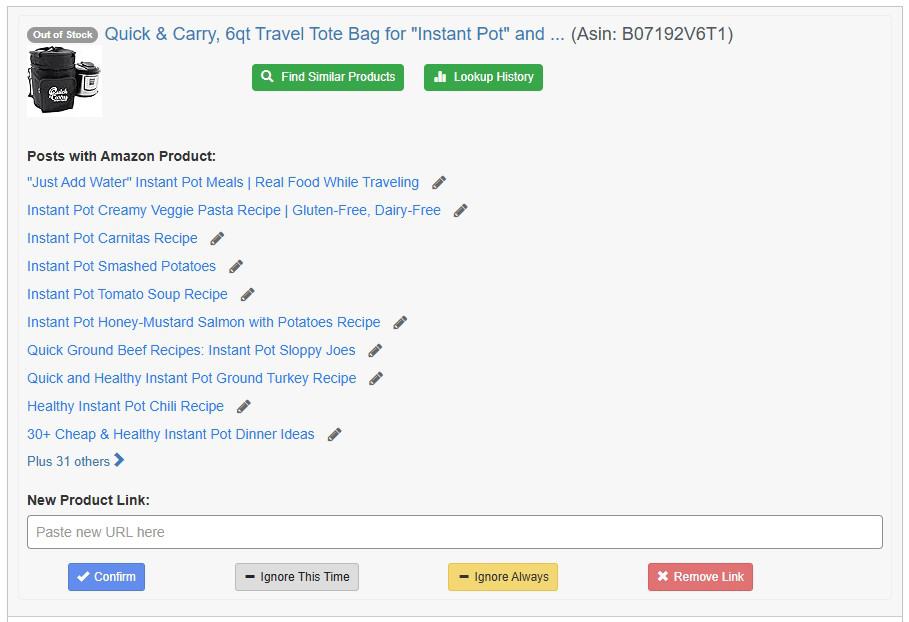Edit pencil for Honey-Mustard Salmon post
This screenshot has width=909, height=622.
click(400, 322)
